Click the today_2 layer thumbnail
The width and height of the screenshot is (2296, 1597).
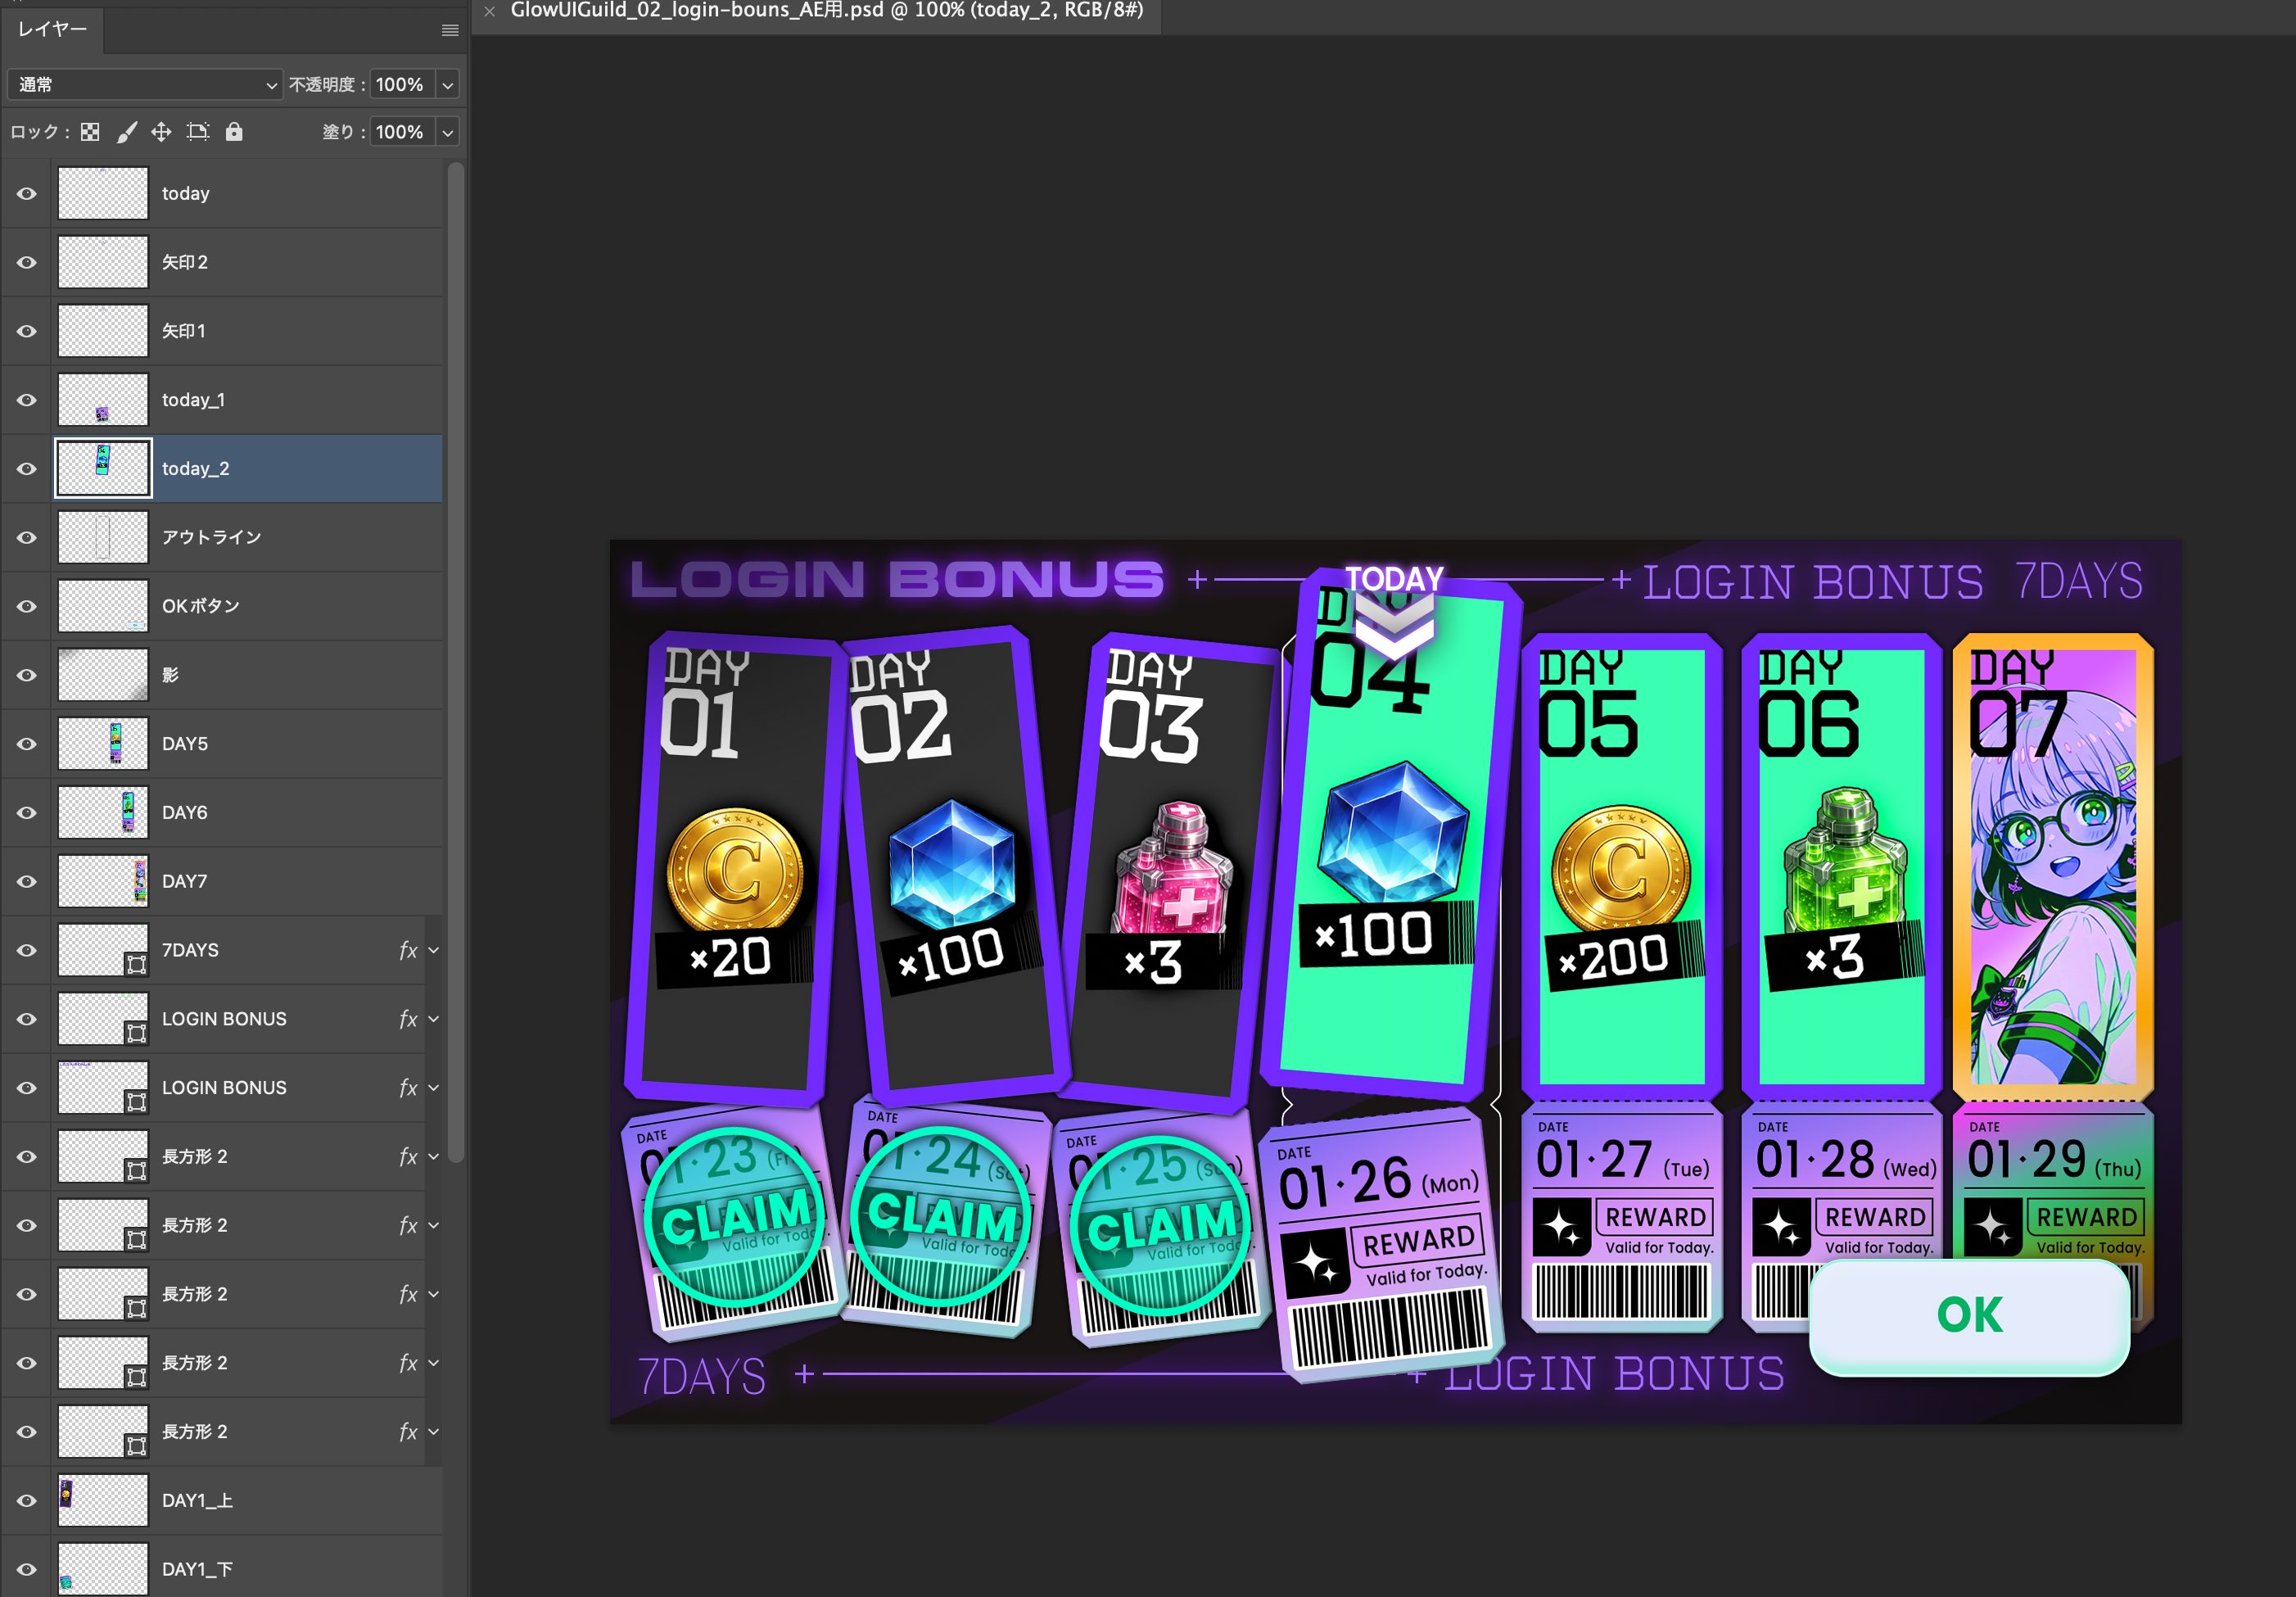103,468
